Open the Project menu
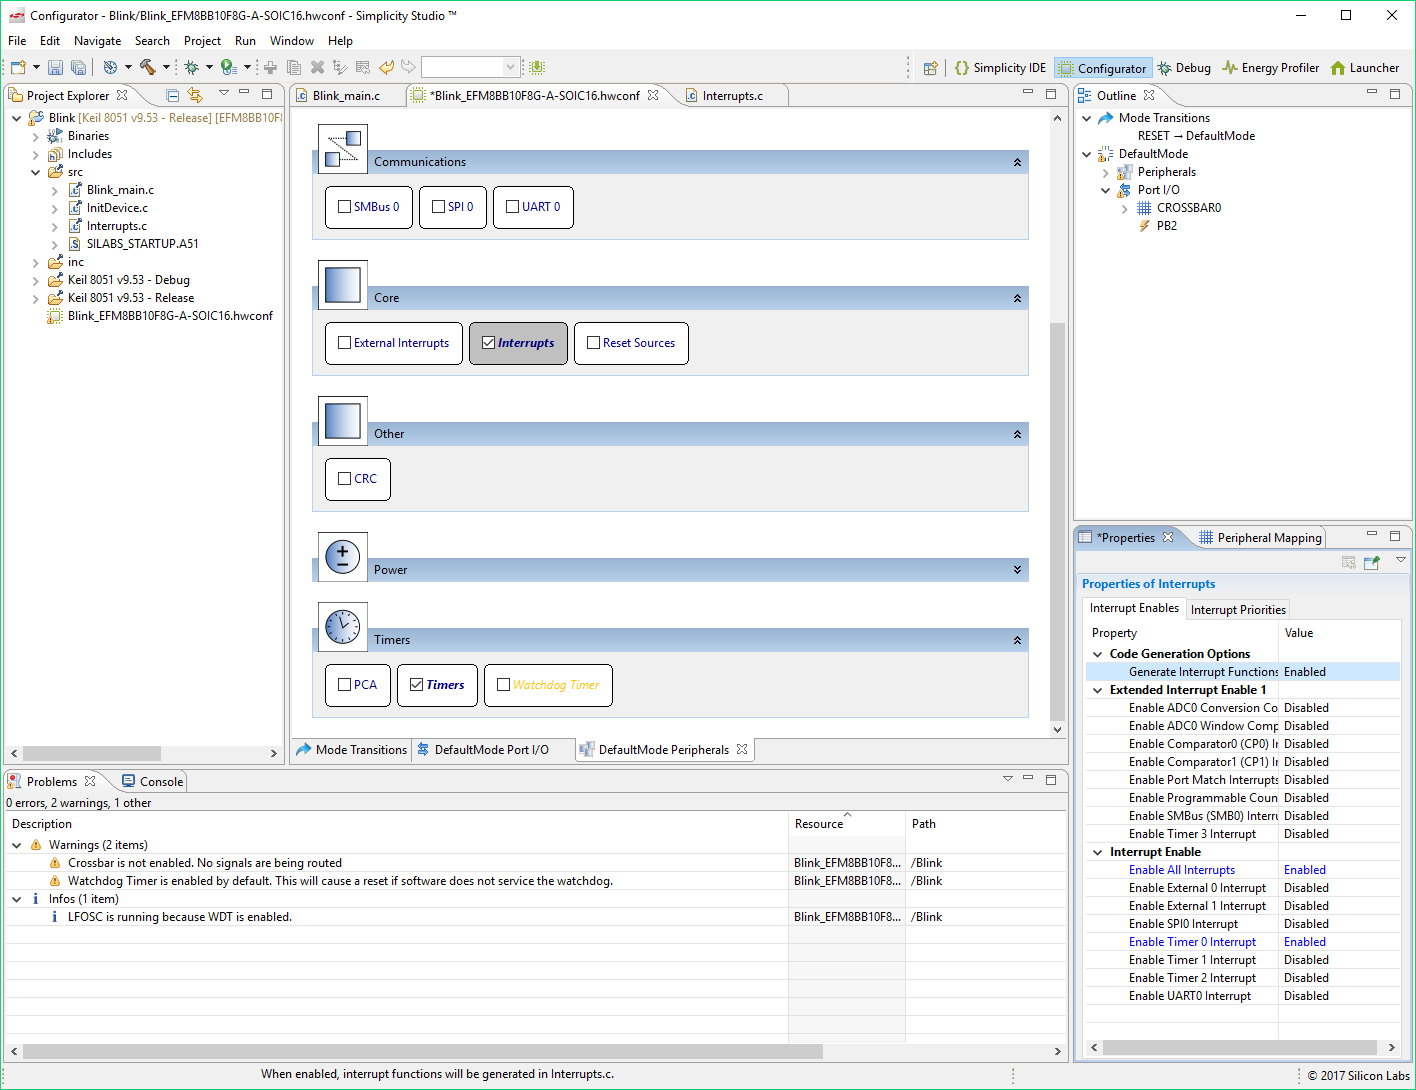 pos(202,41)
